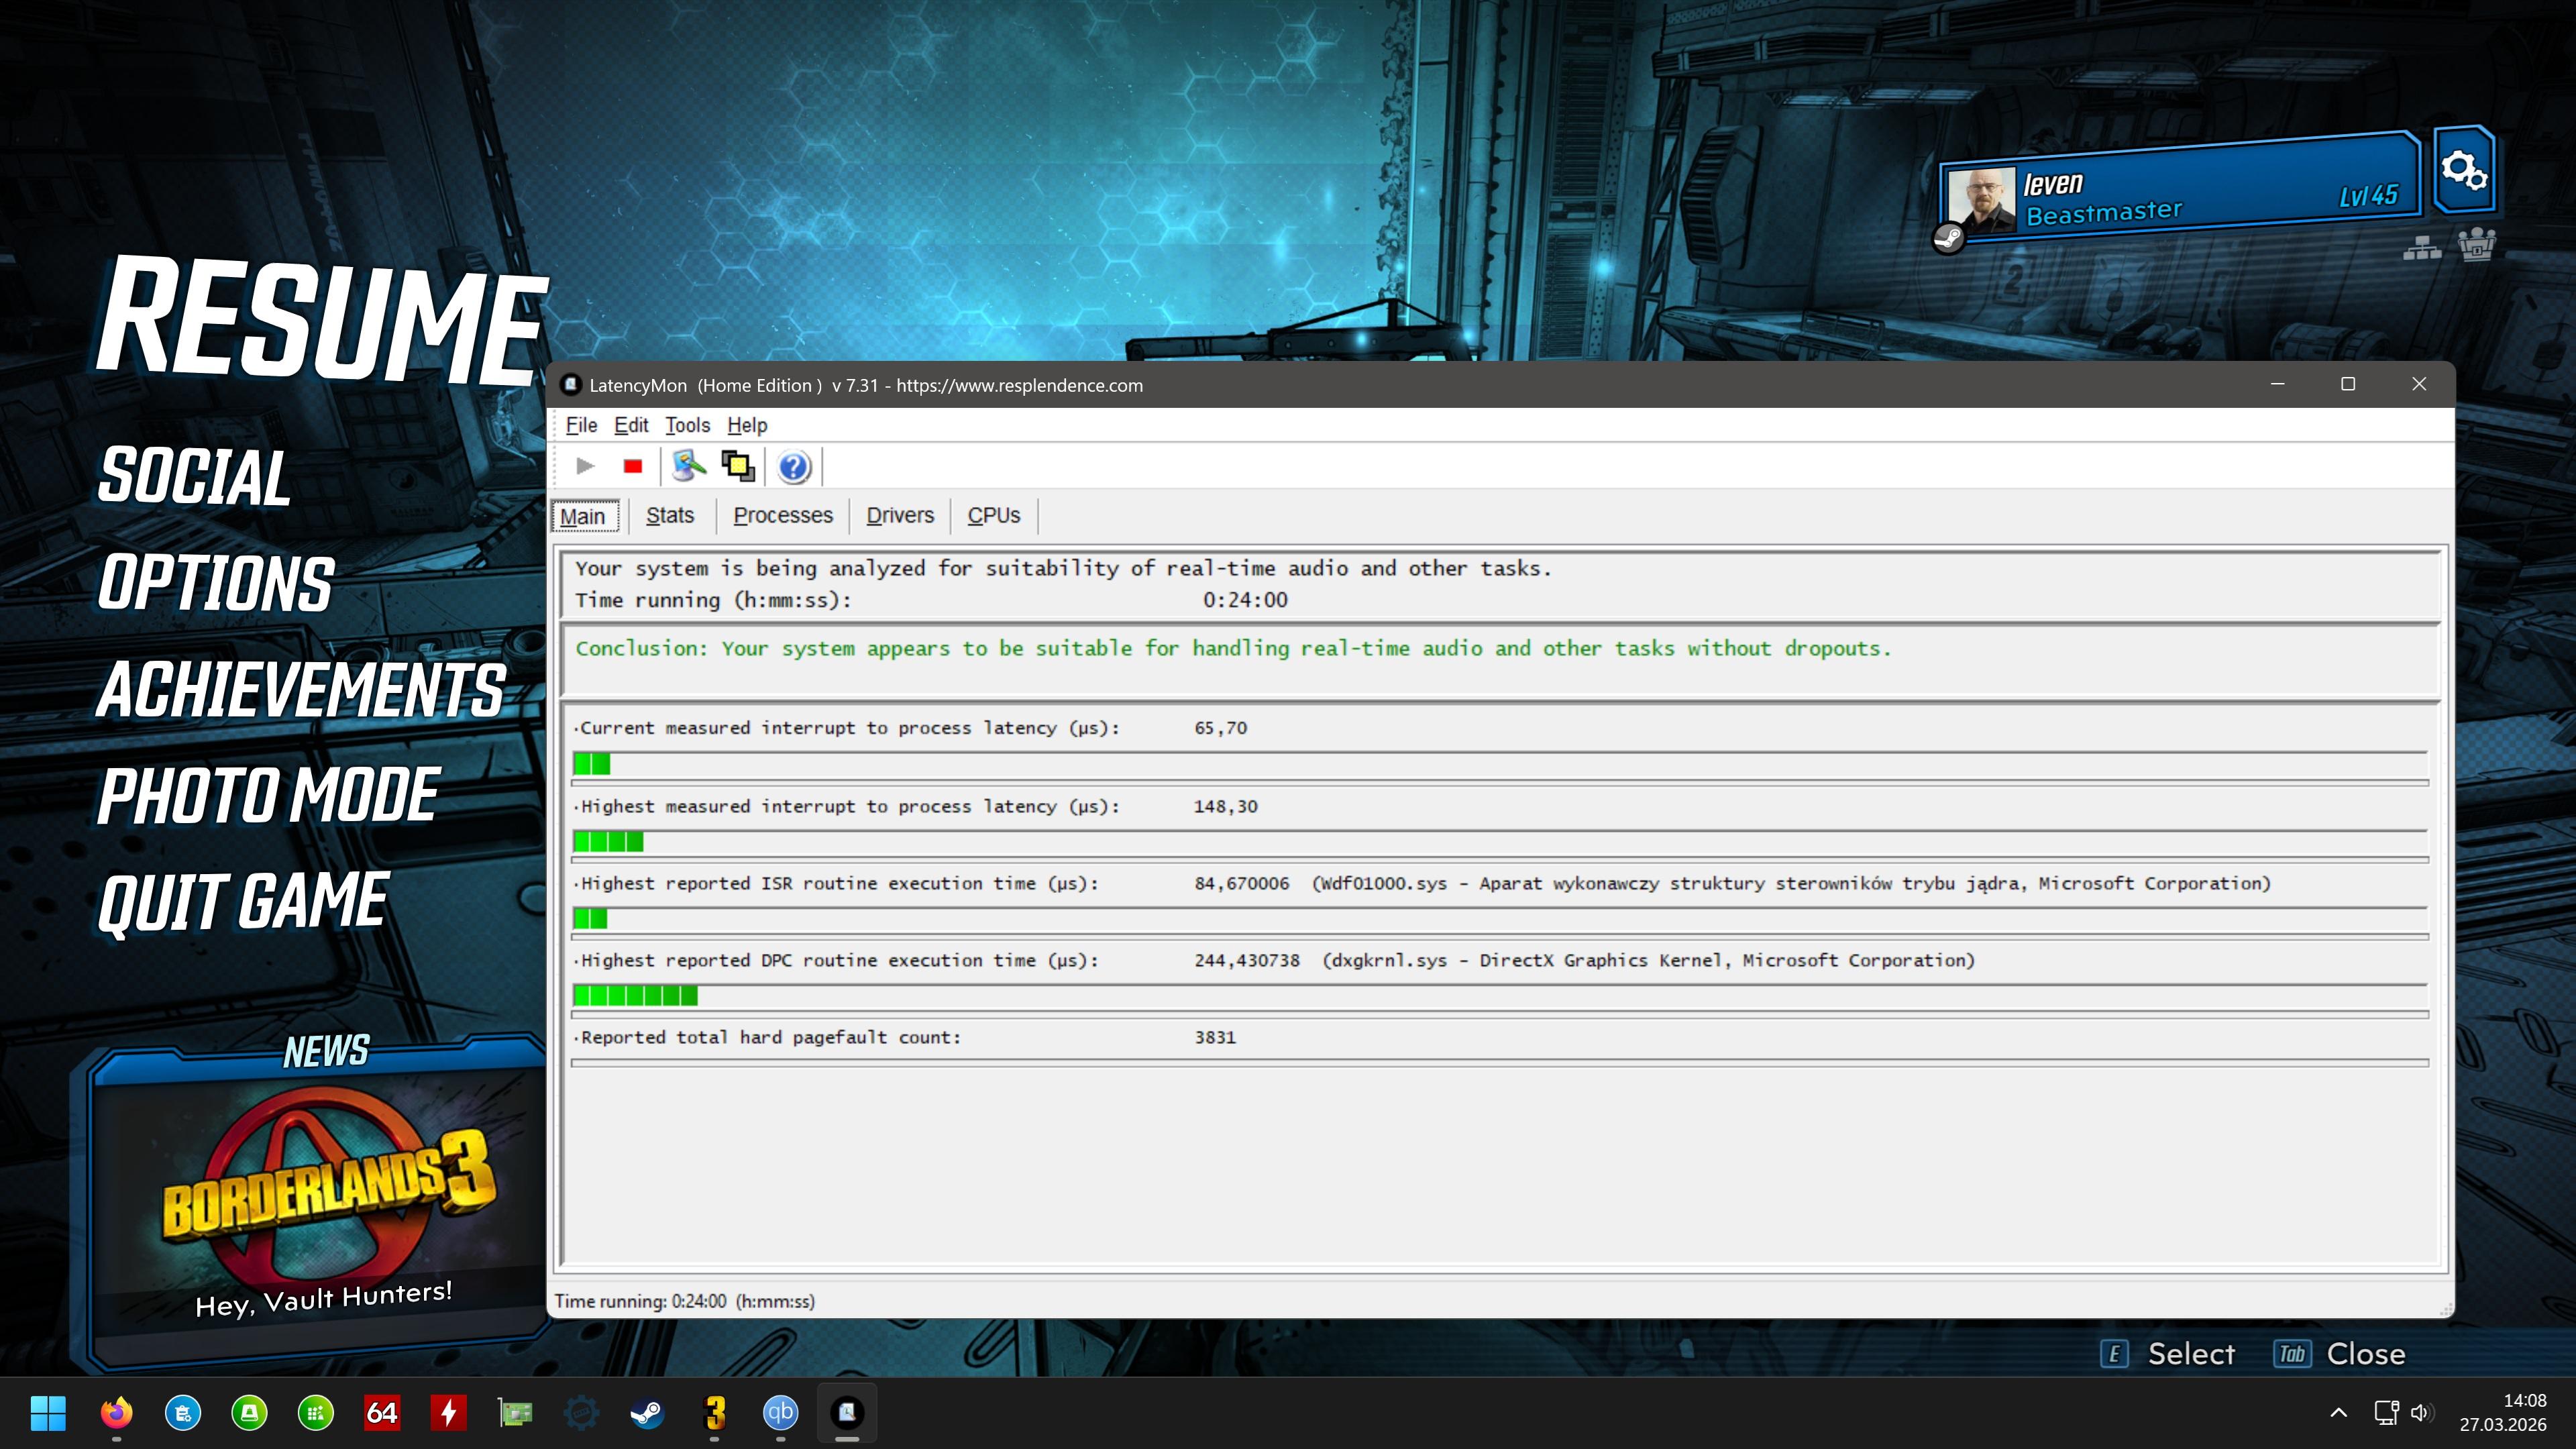The image size is (2576, 1449).
Task: Click the copy report toolbar icon
Action: point(738,467)
